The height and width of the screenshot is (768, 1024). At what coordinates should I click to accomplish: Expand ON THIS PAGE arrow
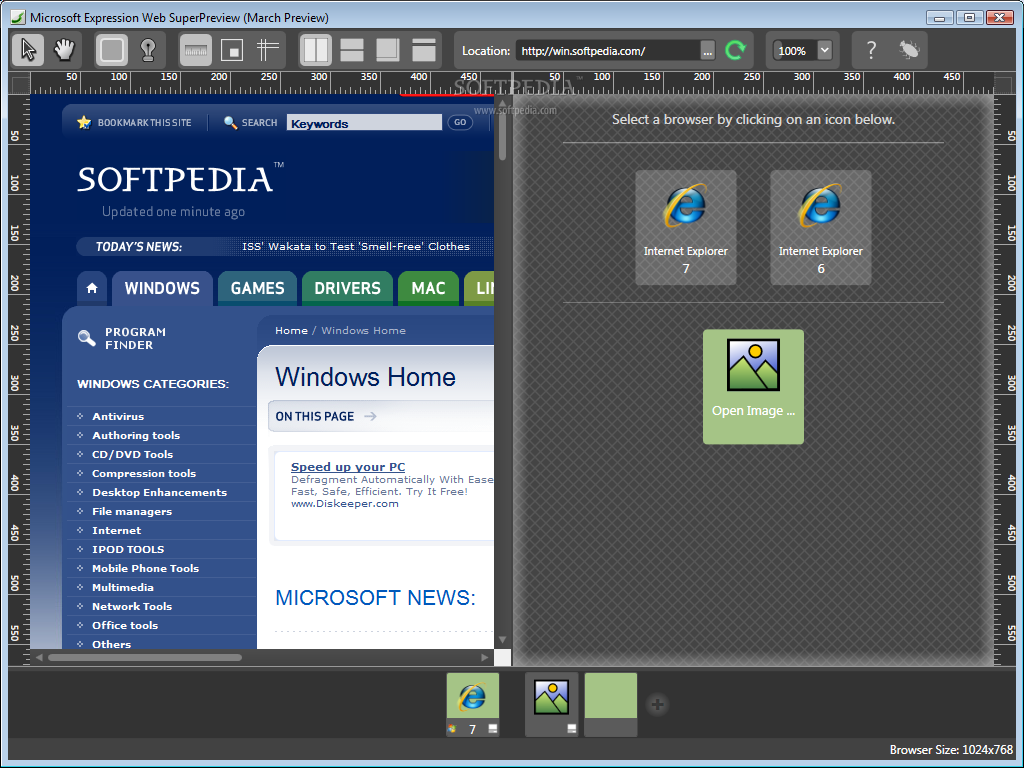click(370, 416)
